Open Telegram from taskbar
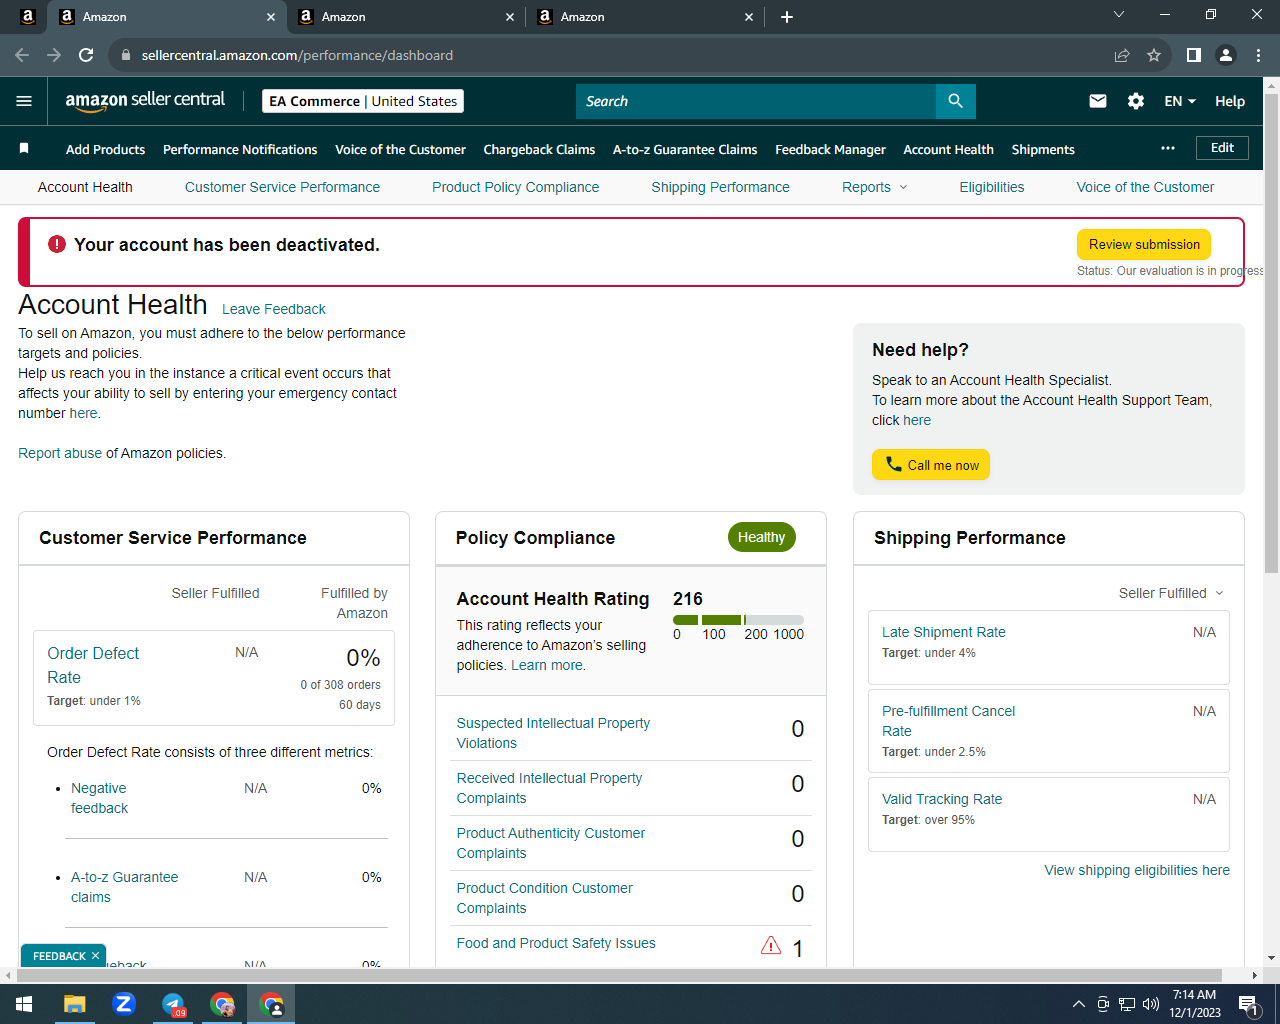Image resolution: width=1280 pixels, height=1024 pixels. pyautogui.click(x=173, y=1004)
